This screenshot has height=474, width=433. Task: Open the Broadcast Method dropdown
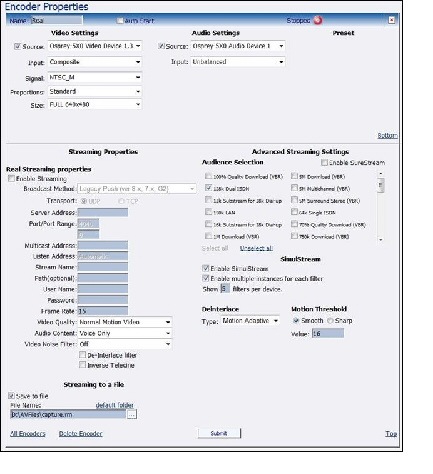[x=137, y=189]
